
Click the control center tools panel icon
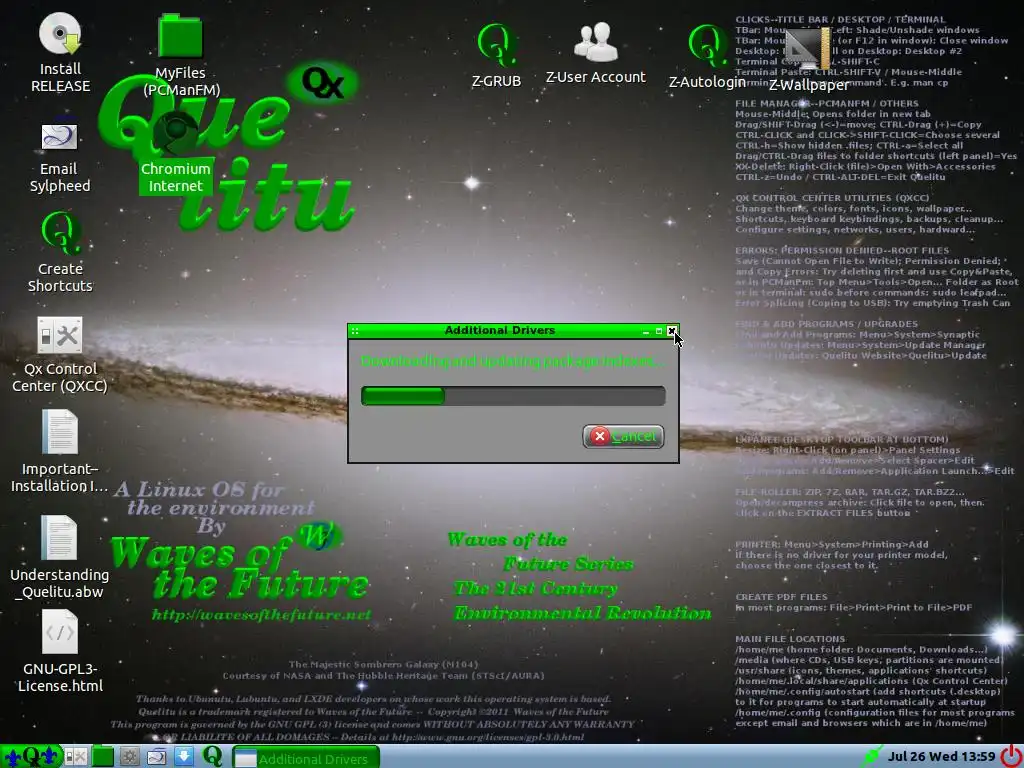(76, 757)
